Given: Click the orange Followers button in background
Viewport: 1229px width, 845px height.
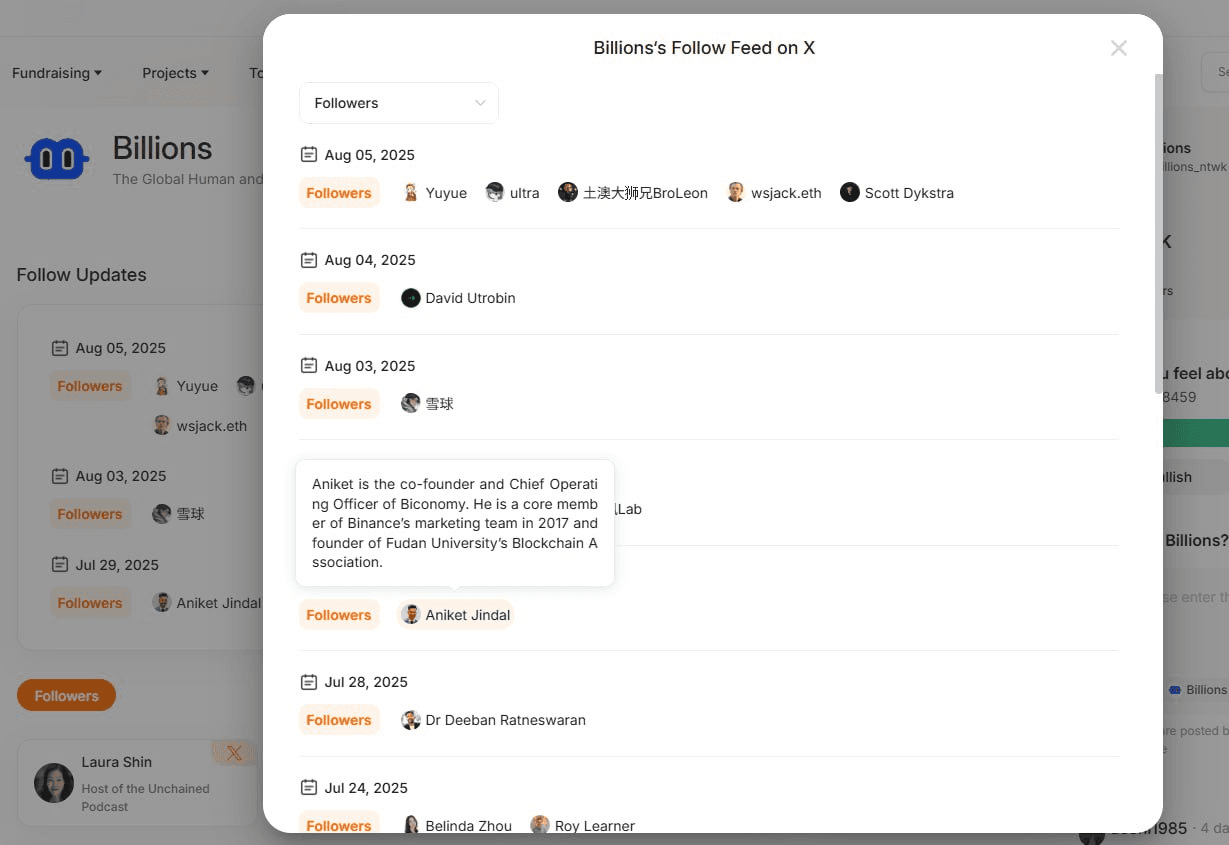Looking at the screenshot, I should pyautogui.click(x=66, y=696).
